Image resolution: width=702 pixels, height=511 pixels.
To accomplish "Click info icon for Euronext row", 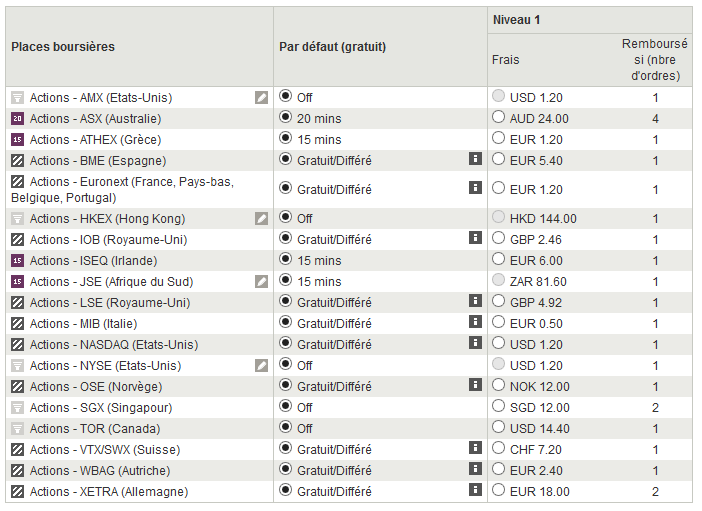I will click(x=475, y=188).
